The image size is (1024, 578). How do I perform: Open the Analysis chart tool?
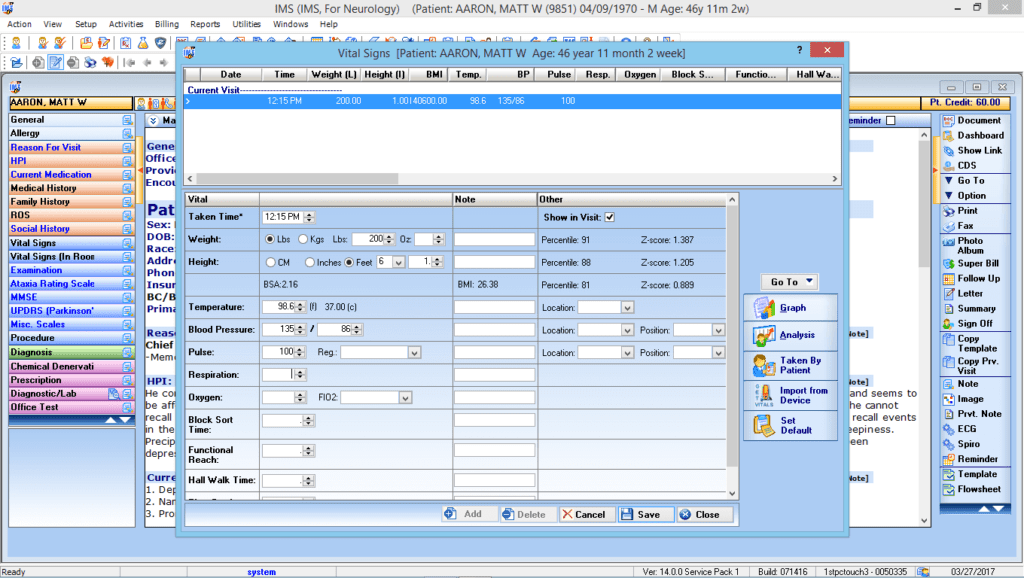[x=763, y=336]
